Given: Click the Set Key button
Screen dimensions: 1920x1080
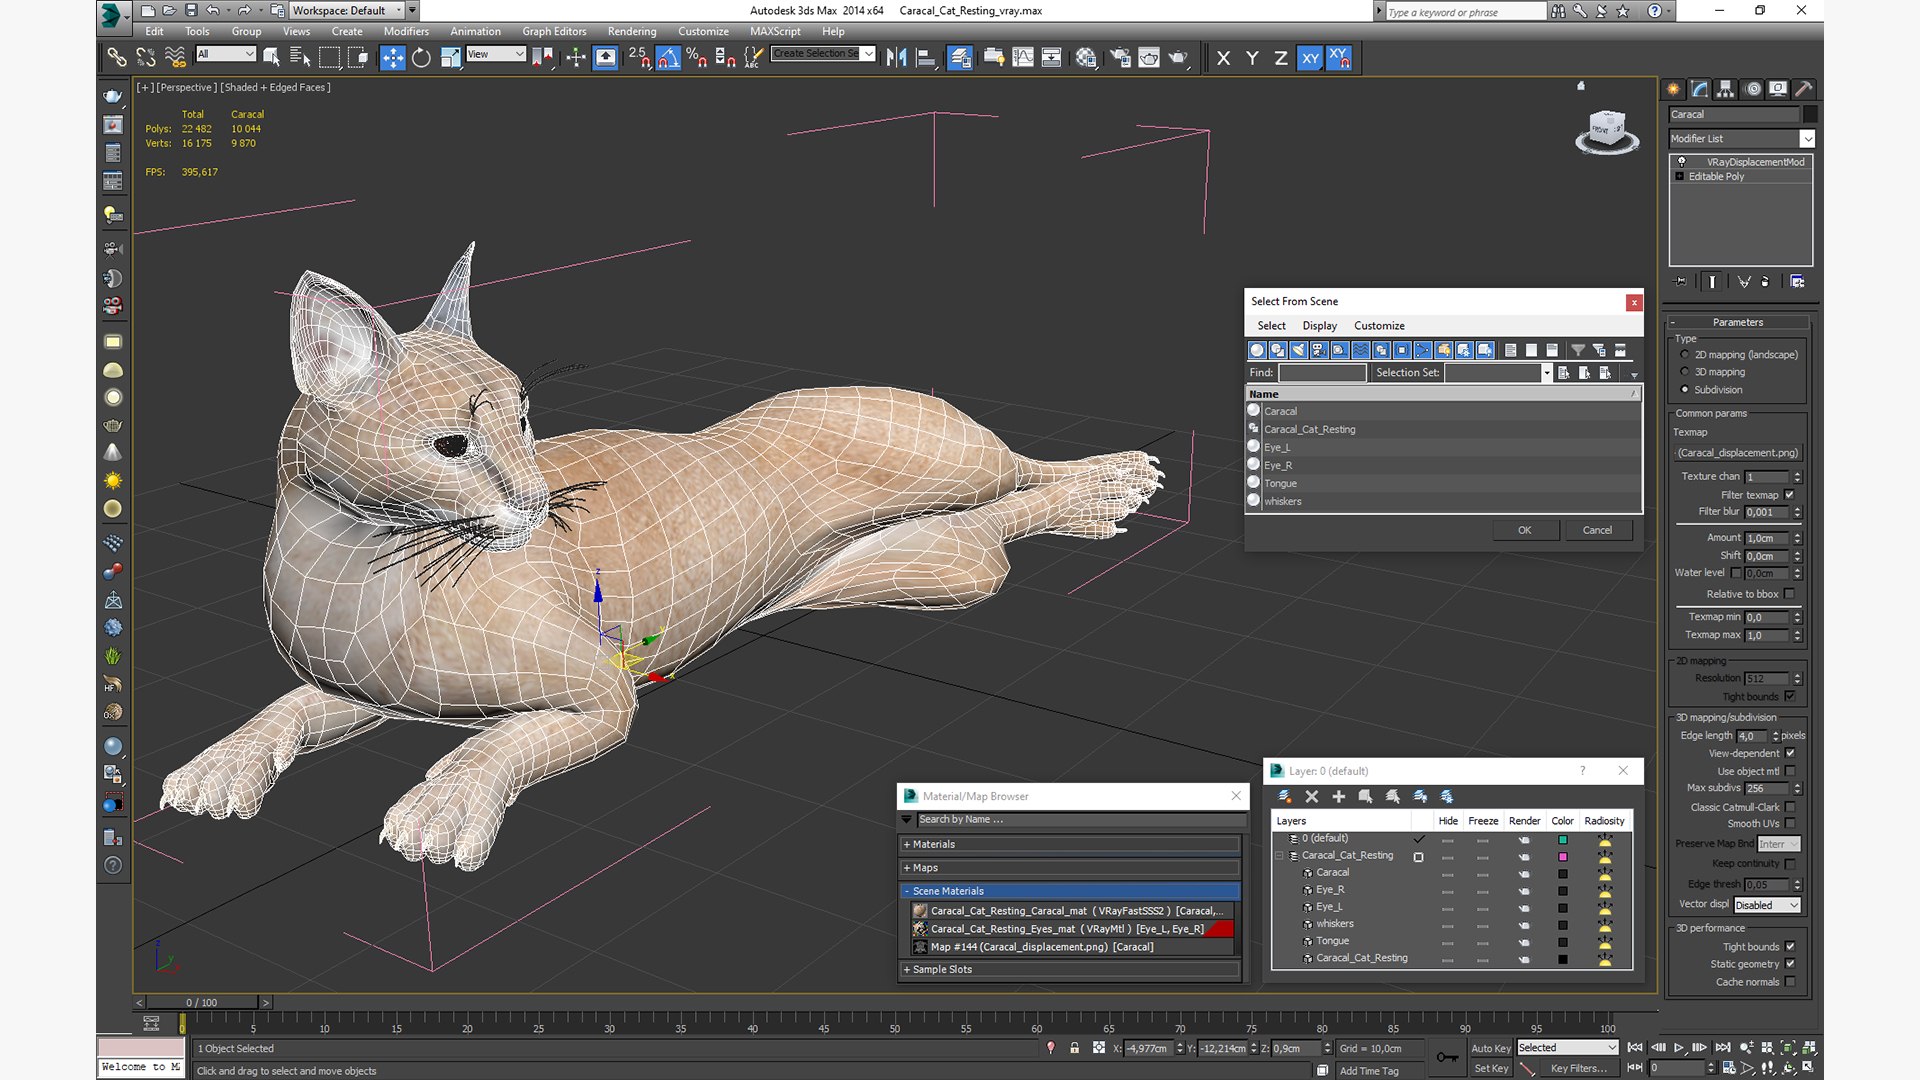Looking at the screenshot, I should 1490,1068.
